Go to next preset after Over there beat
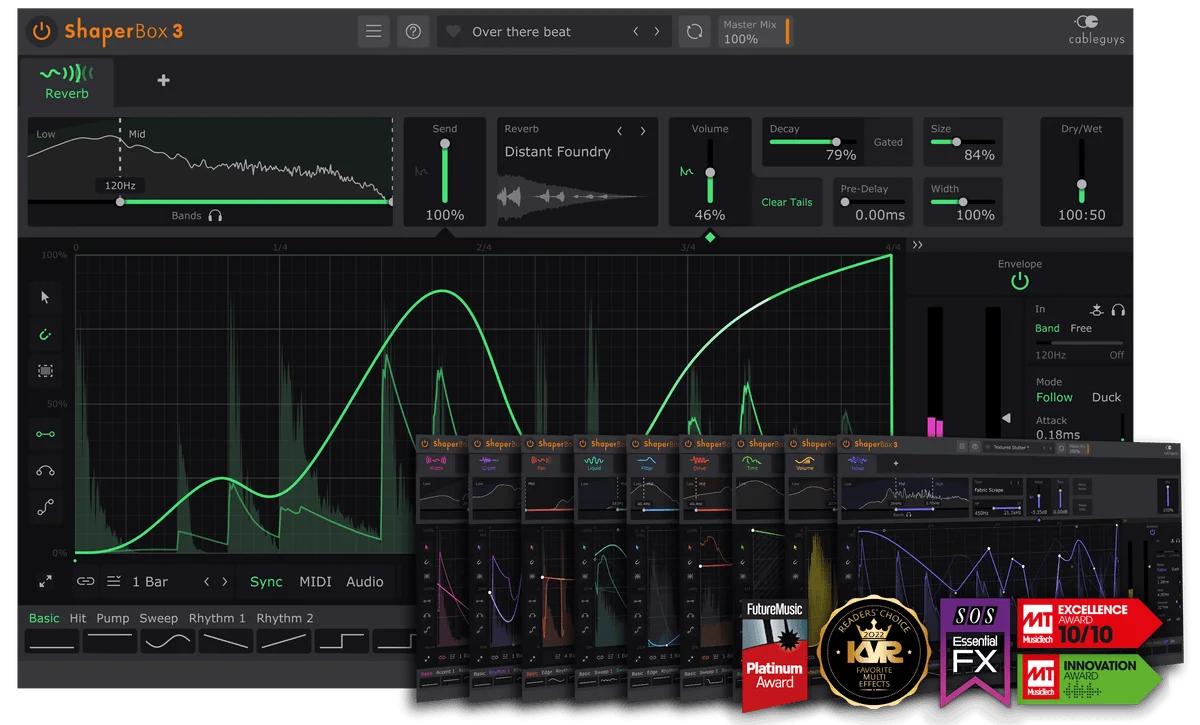 [x=657, y=32]
